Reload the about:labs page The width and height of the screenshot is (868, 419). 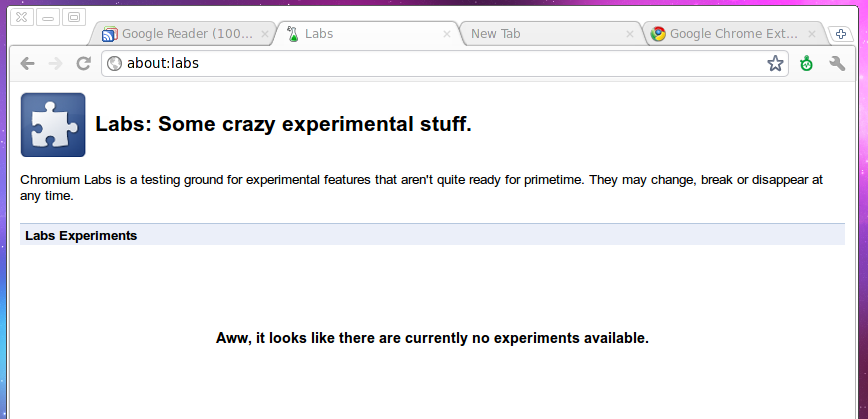tap(83, 63)
